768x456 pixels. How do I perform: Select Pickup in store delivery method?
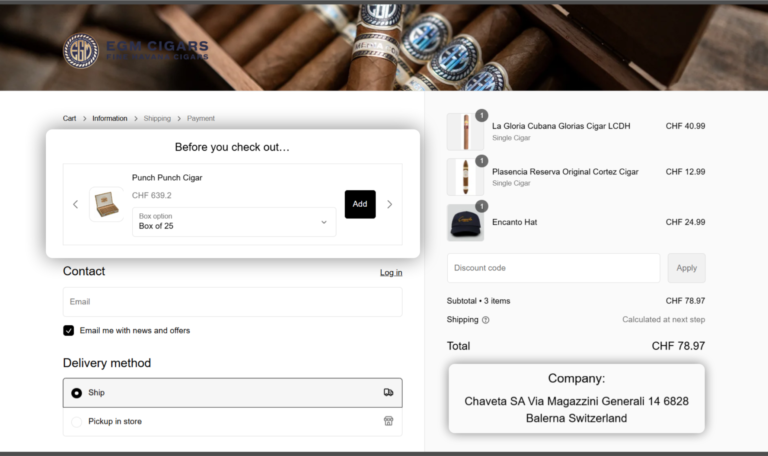click(233, 421)
